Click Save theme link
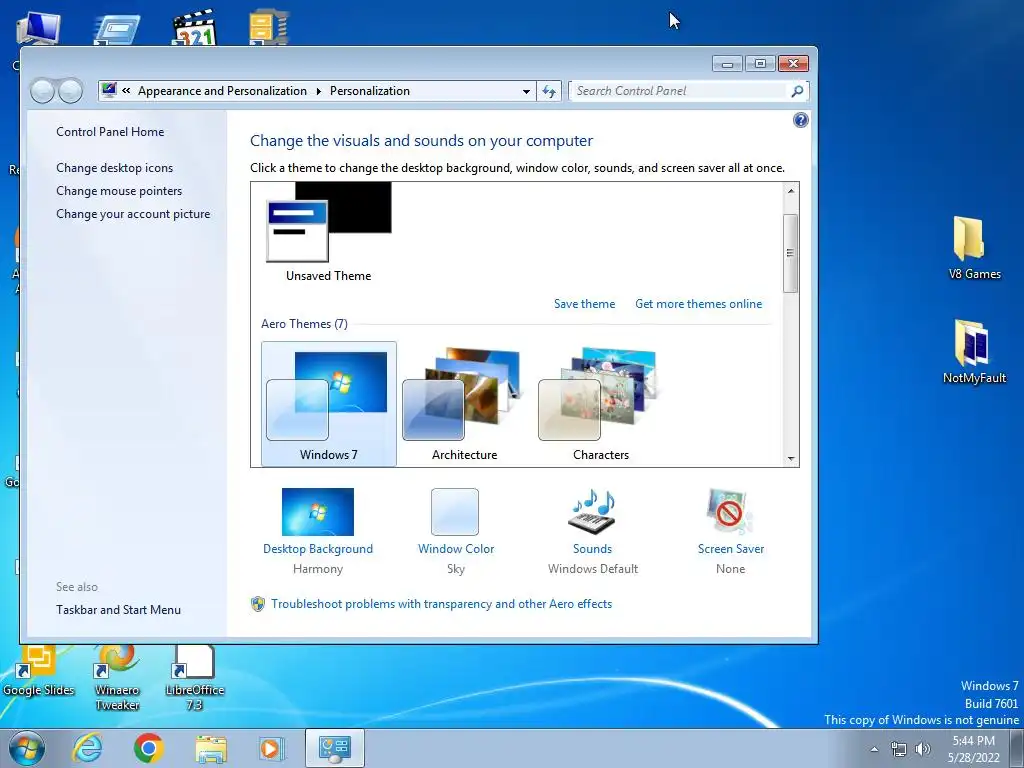Screen dimensions: 1024x768 [x=584, y=304]
